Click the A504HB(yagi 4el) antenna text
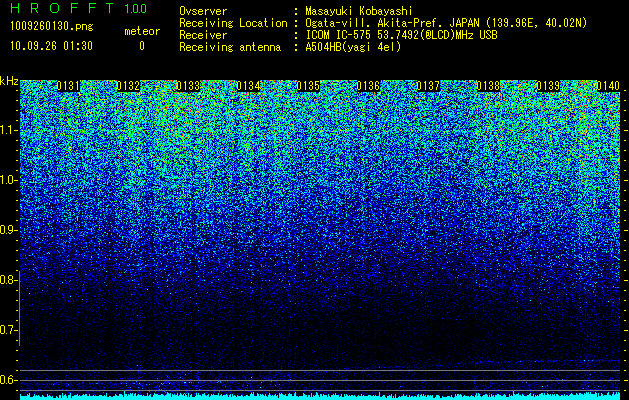Screen dimensions: 629x400 pyautogui.click(x=353, y=47)
